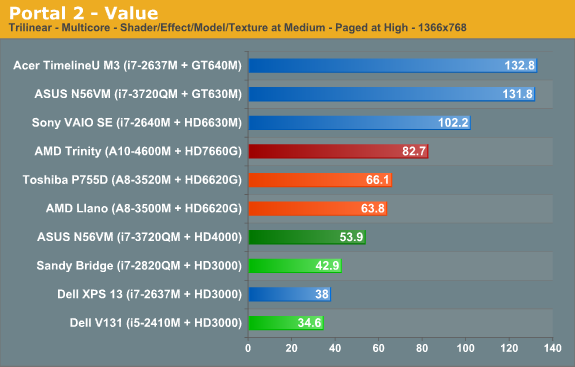Screen dimensions: 575x367
Task: Click the value 132.8 on the top bar
Action: point(520,65)
